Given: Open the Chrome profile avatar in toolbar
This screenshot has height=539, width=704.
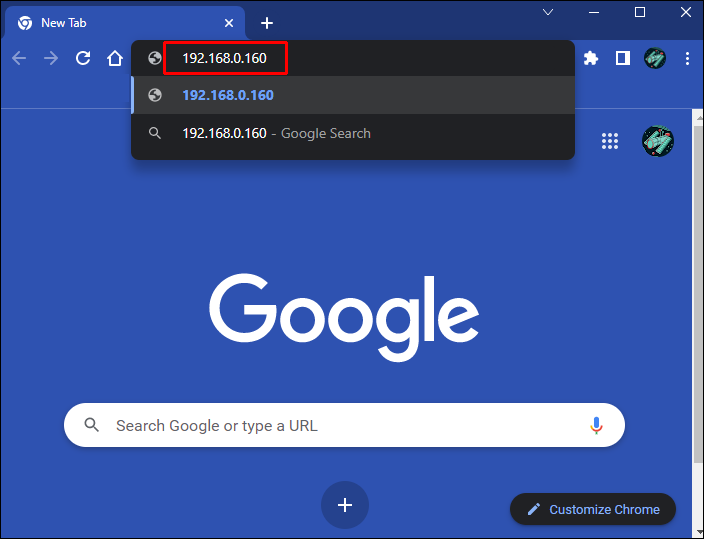Looking at the screenshot, I should click(655, 58).
